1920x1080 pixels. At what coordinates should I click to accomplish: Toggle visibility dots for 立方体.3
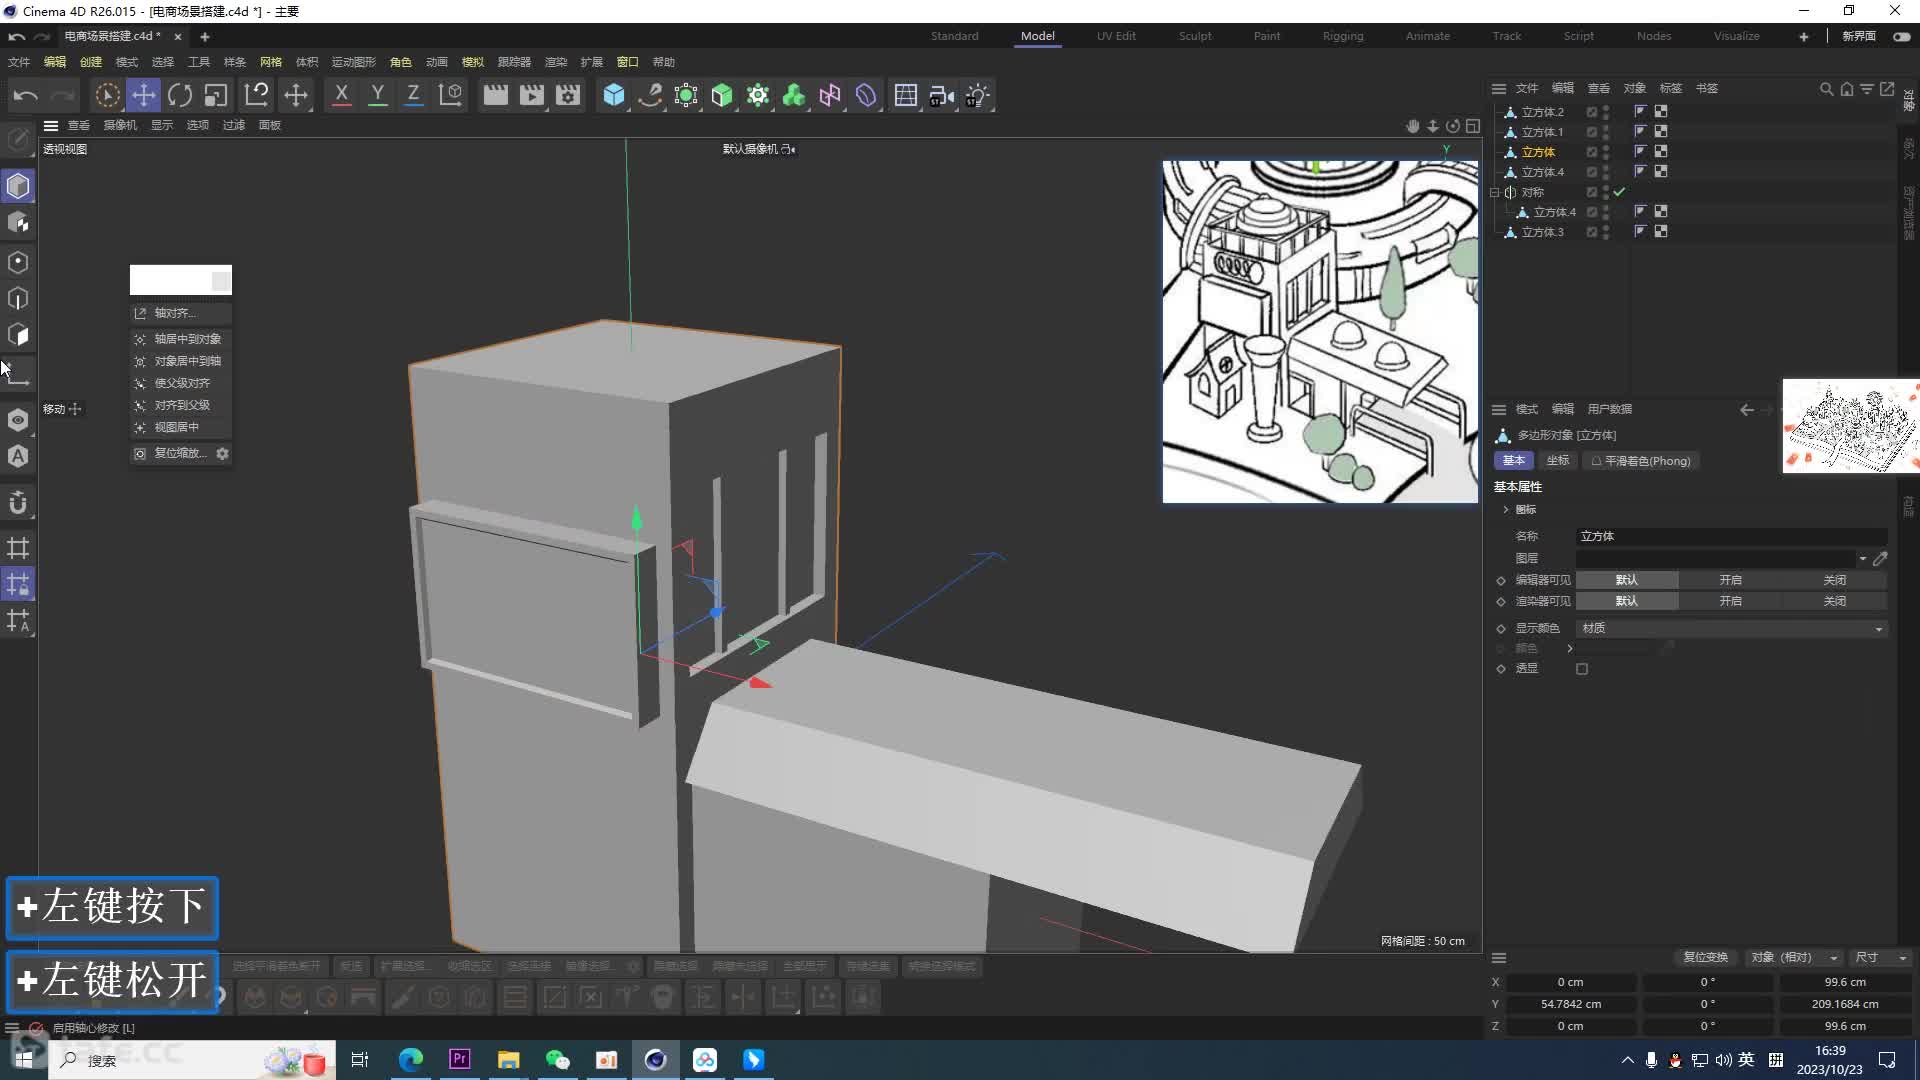pos(1606,232)
